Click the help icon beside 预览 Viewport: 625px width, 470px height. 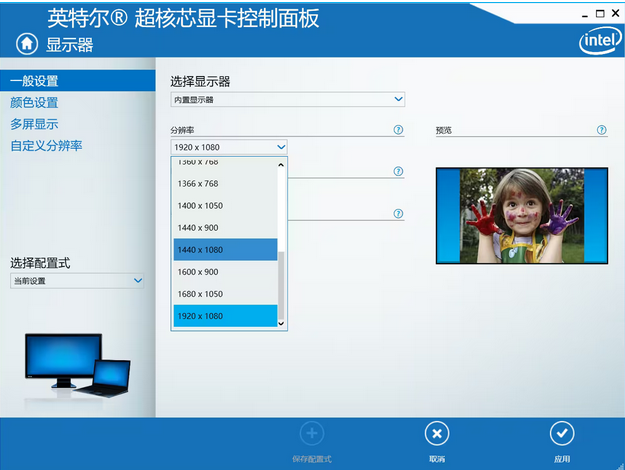pos(602,130)
